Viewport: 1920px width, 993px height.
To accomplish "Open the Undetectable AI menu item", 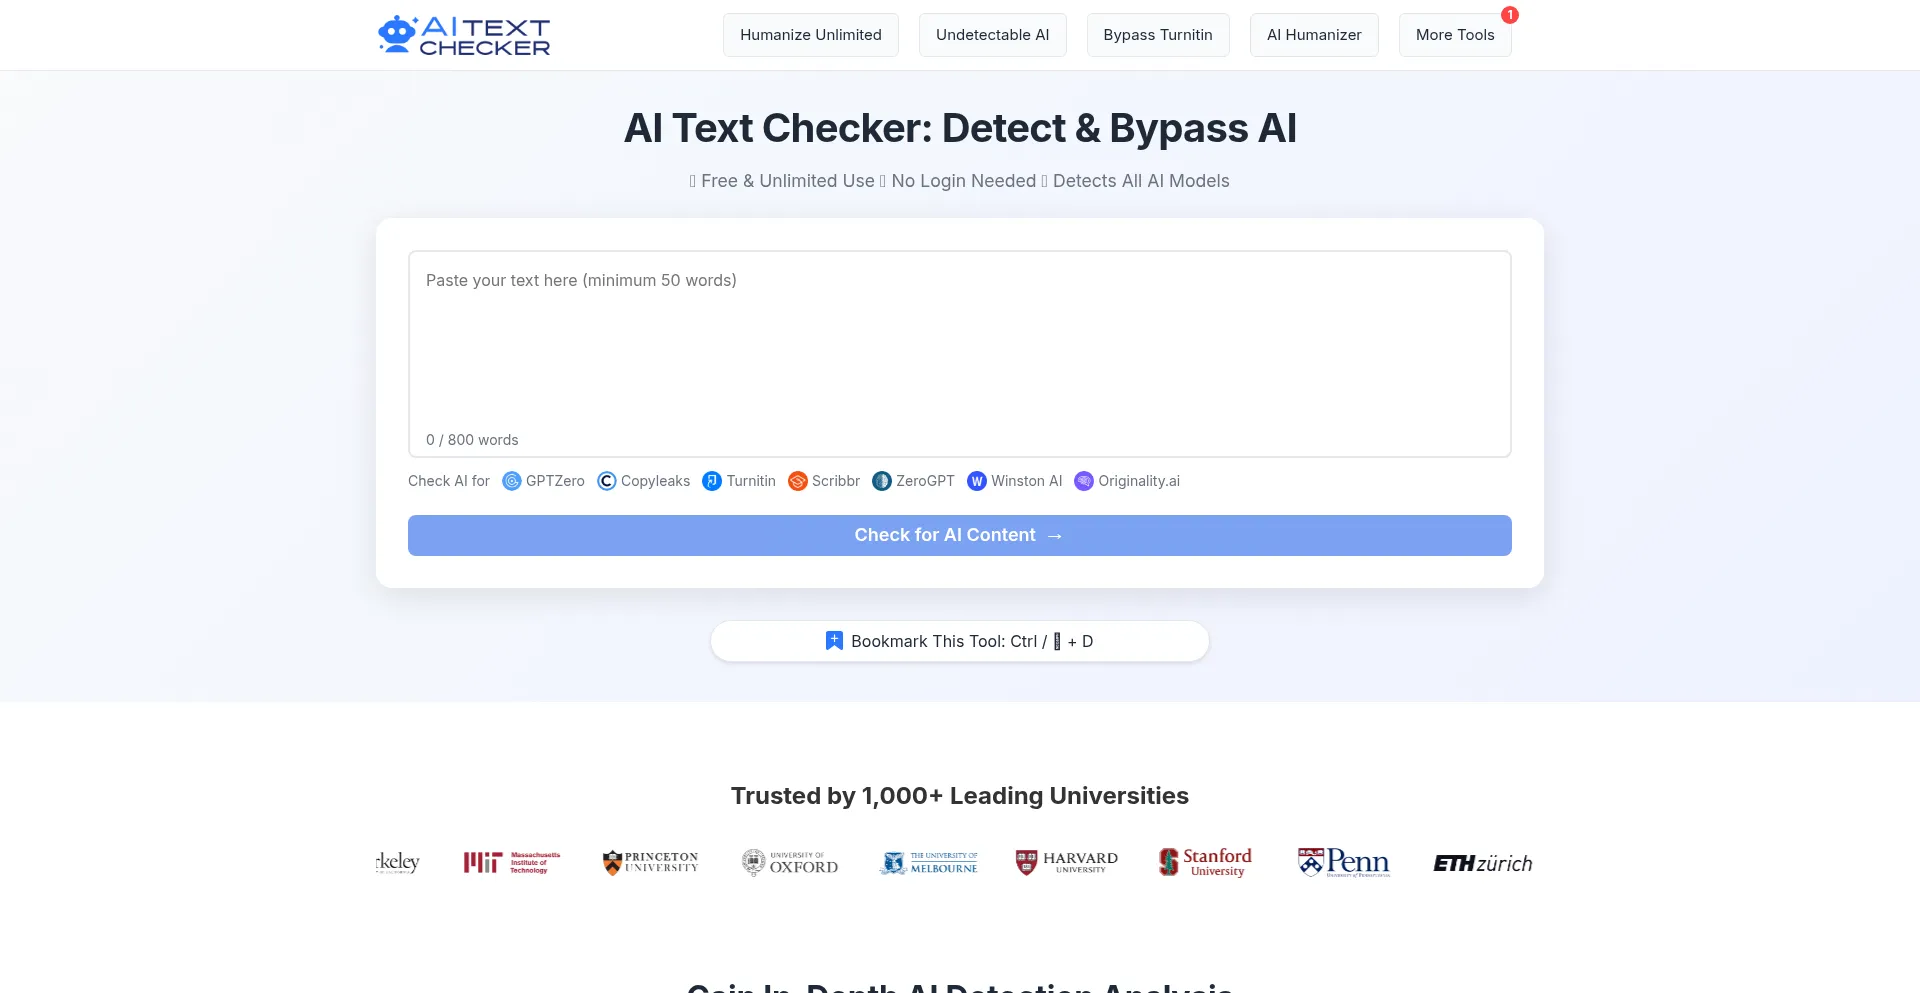I will click(x=993, y=35).
